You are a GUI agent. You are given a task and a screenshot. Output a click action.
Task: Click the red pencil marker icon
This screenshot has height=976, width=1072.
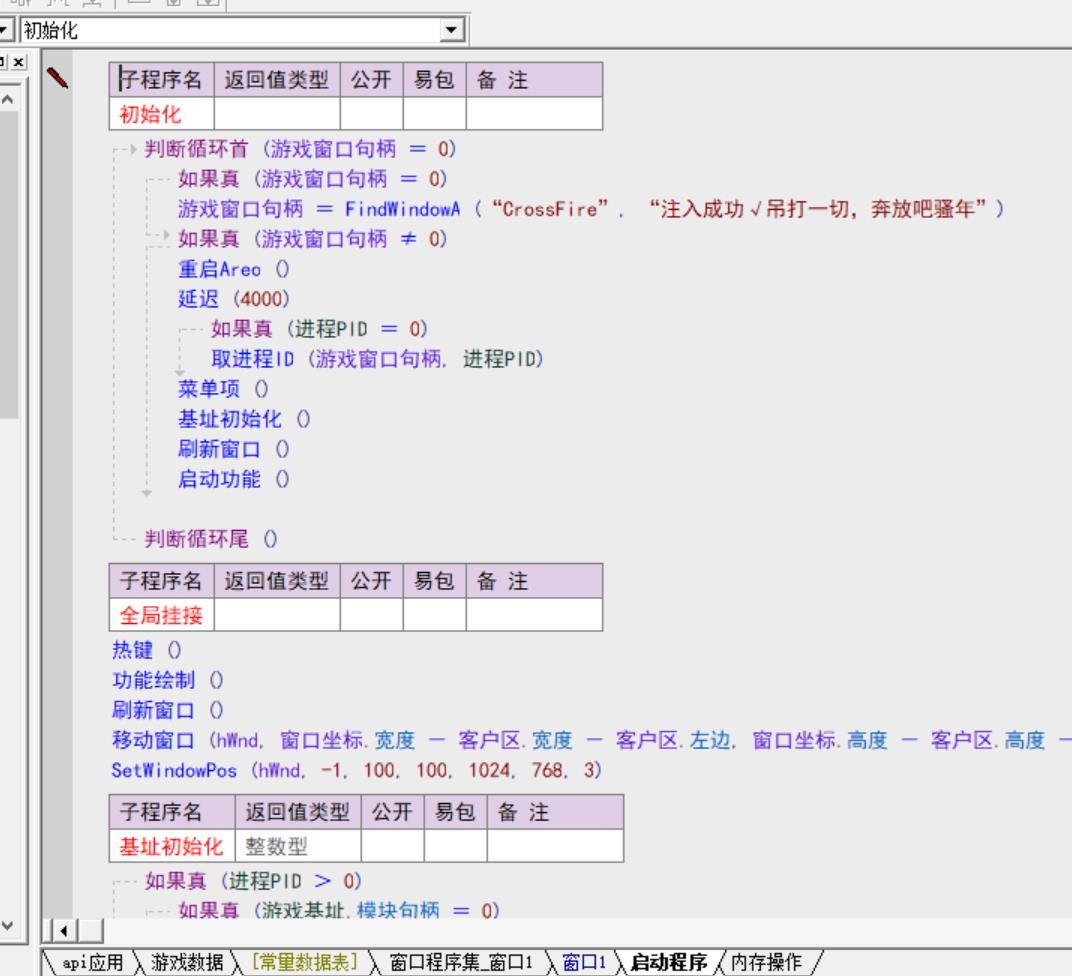point(57,77)
